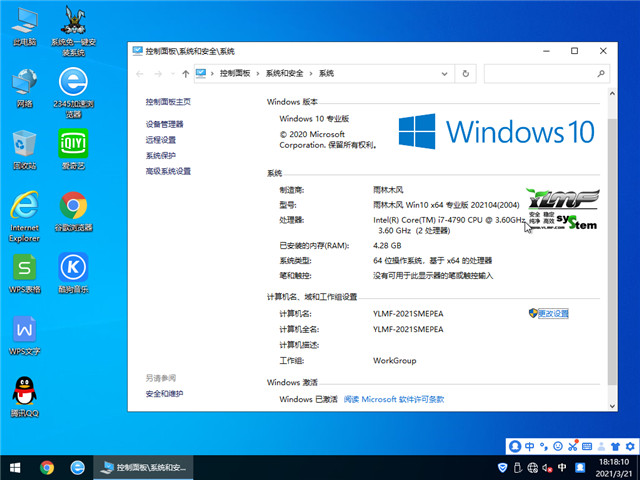Open the Internet Explorer desktop icon
640x480 pixels.
(24, 217)
